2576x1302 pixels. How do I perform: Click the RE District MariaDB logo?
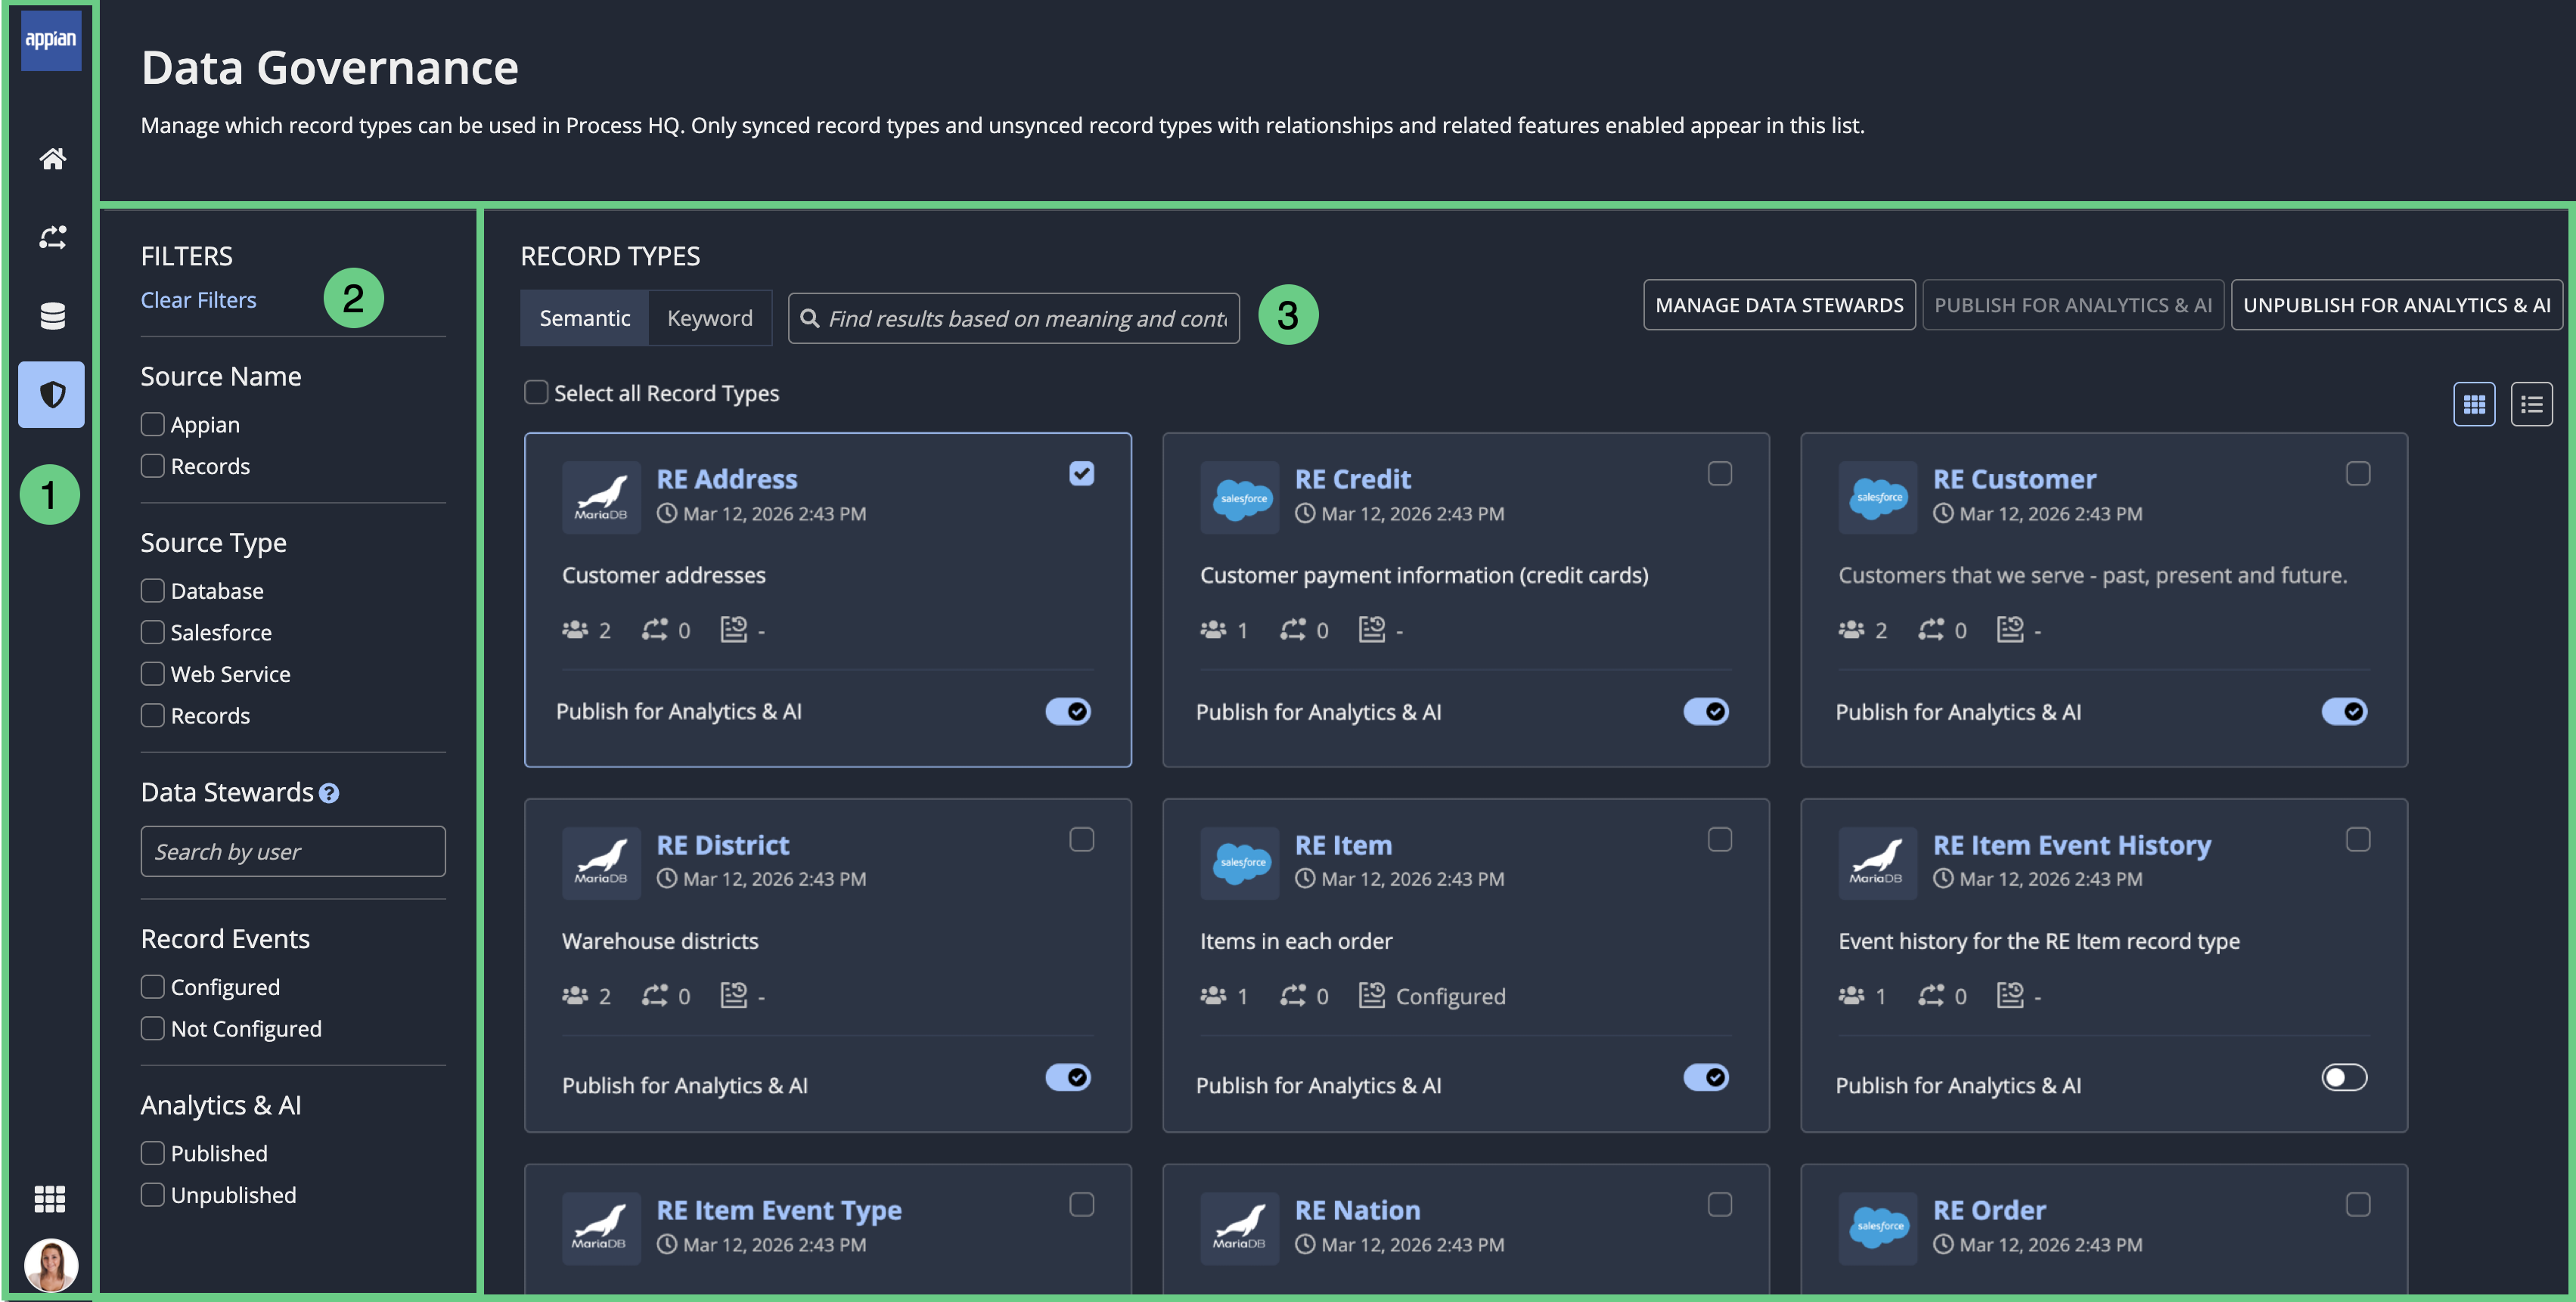[601, 863]
